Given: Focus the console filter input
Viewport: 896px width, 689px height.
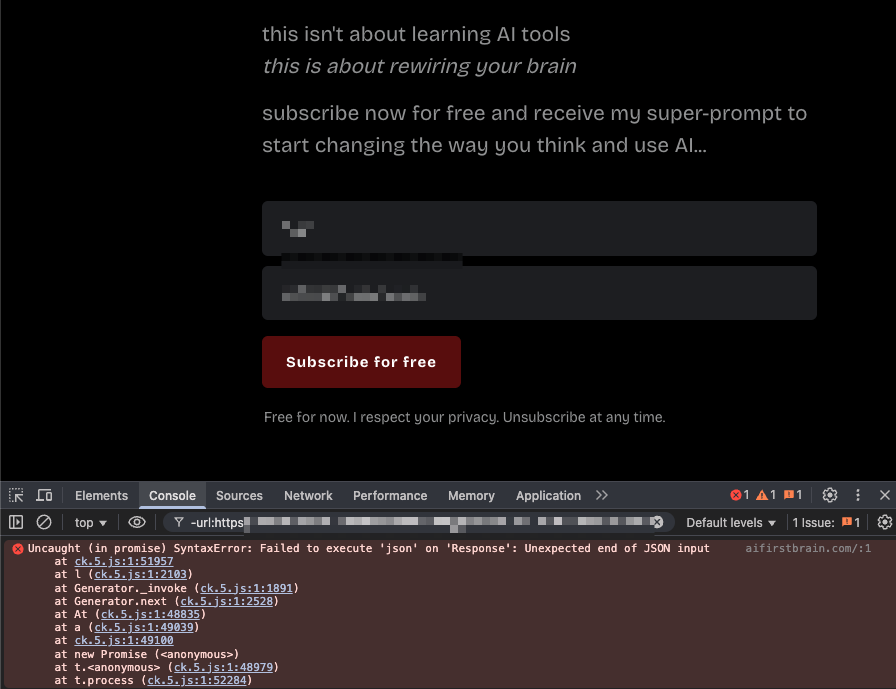Looking at the screenshot, I should [x=419, y=522].
